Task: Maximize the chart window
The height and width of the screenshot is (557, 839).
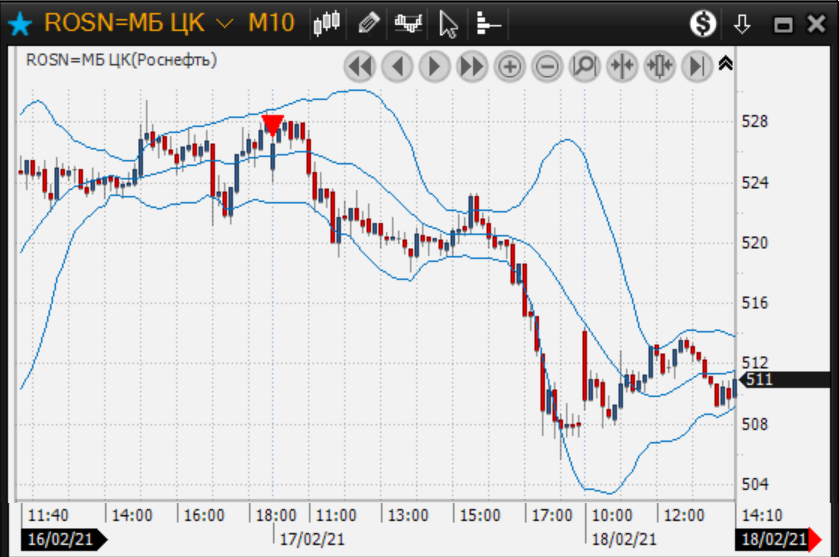Action: (x=783, y=25)
